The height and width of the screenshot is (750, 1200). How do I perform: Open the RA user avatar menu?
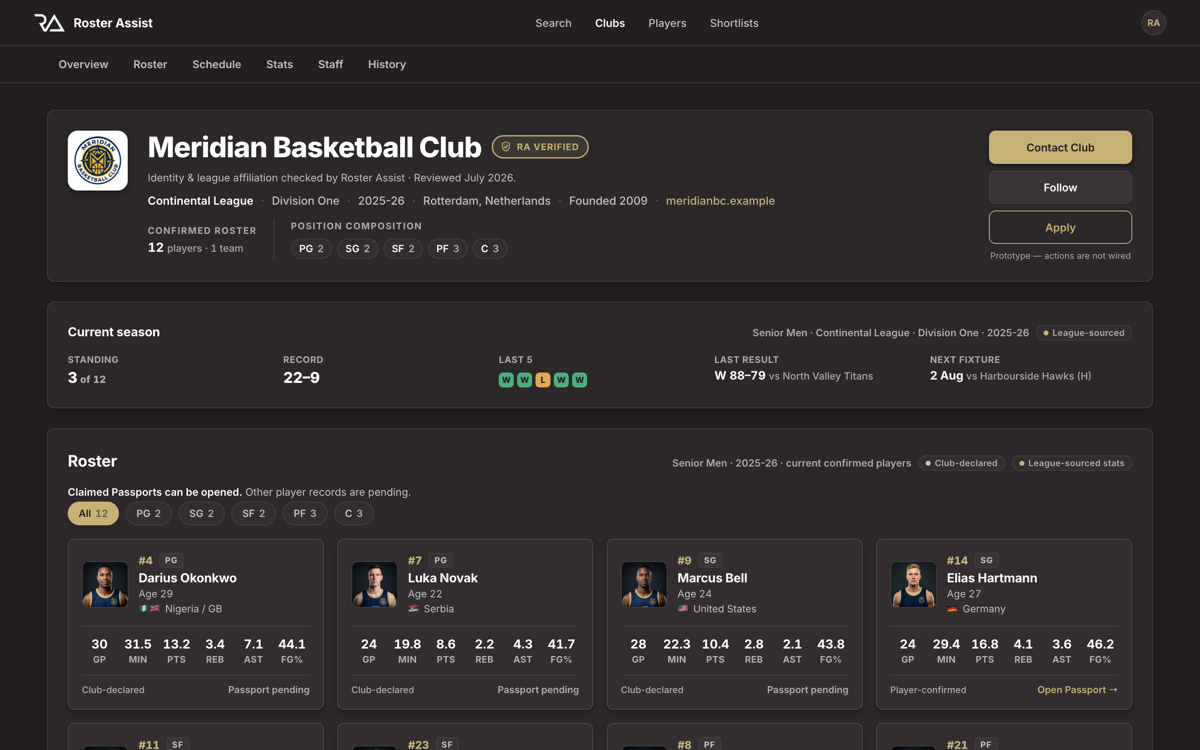pos(1153,23)
